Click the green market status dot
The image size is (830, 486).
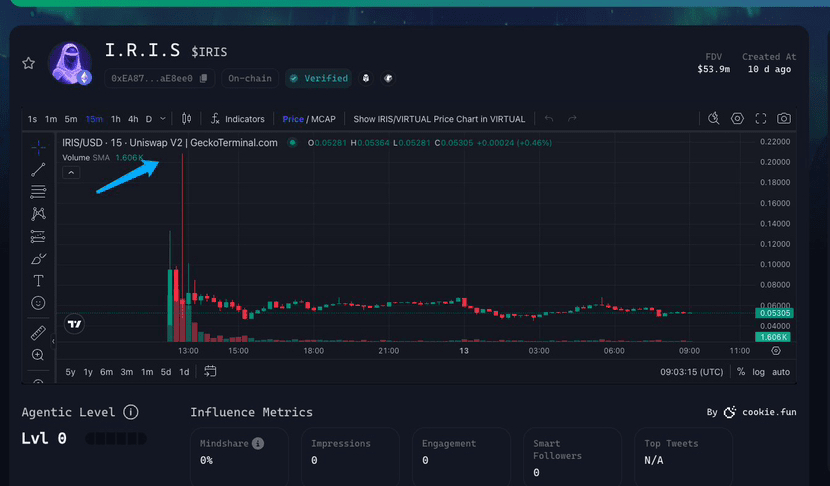(292, 142)
